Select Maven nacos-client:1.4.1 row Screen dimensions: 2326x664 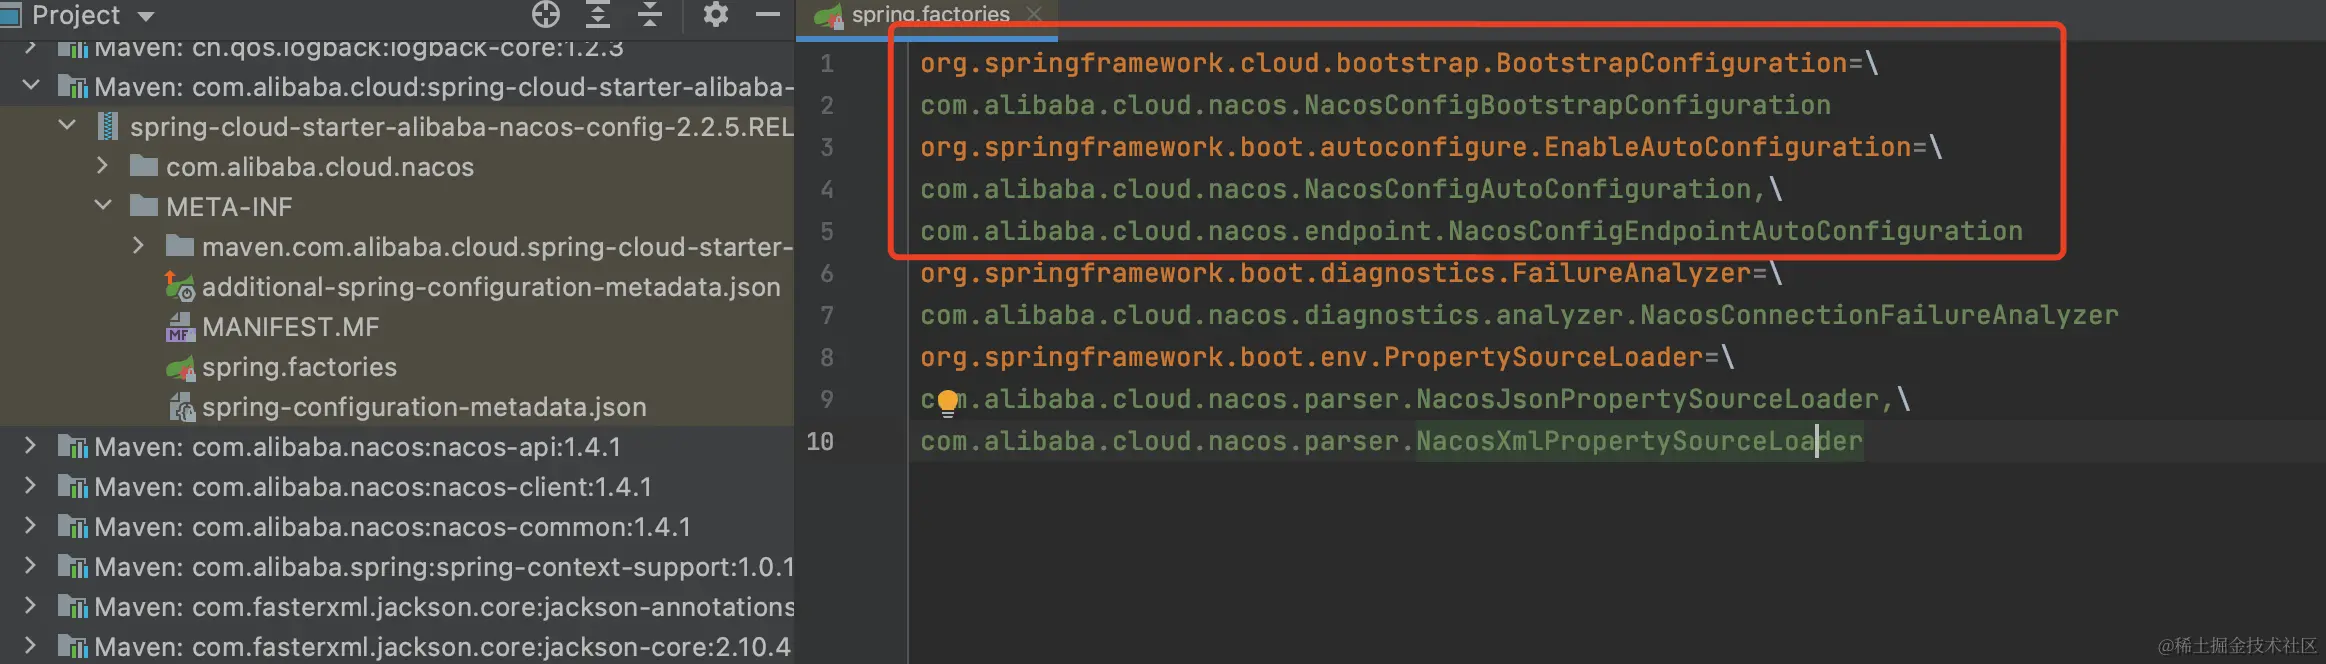point(397,487)
